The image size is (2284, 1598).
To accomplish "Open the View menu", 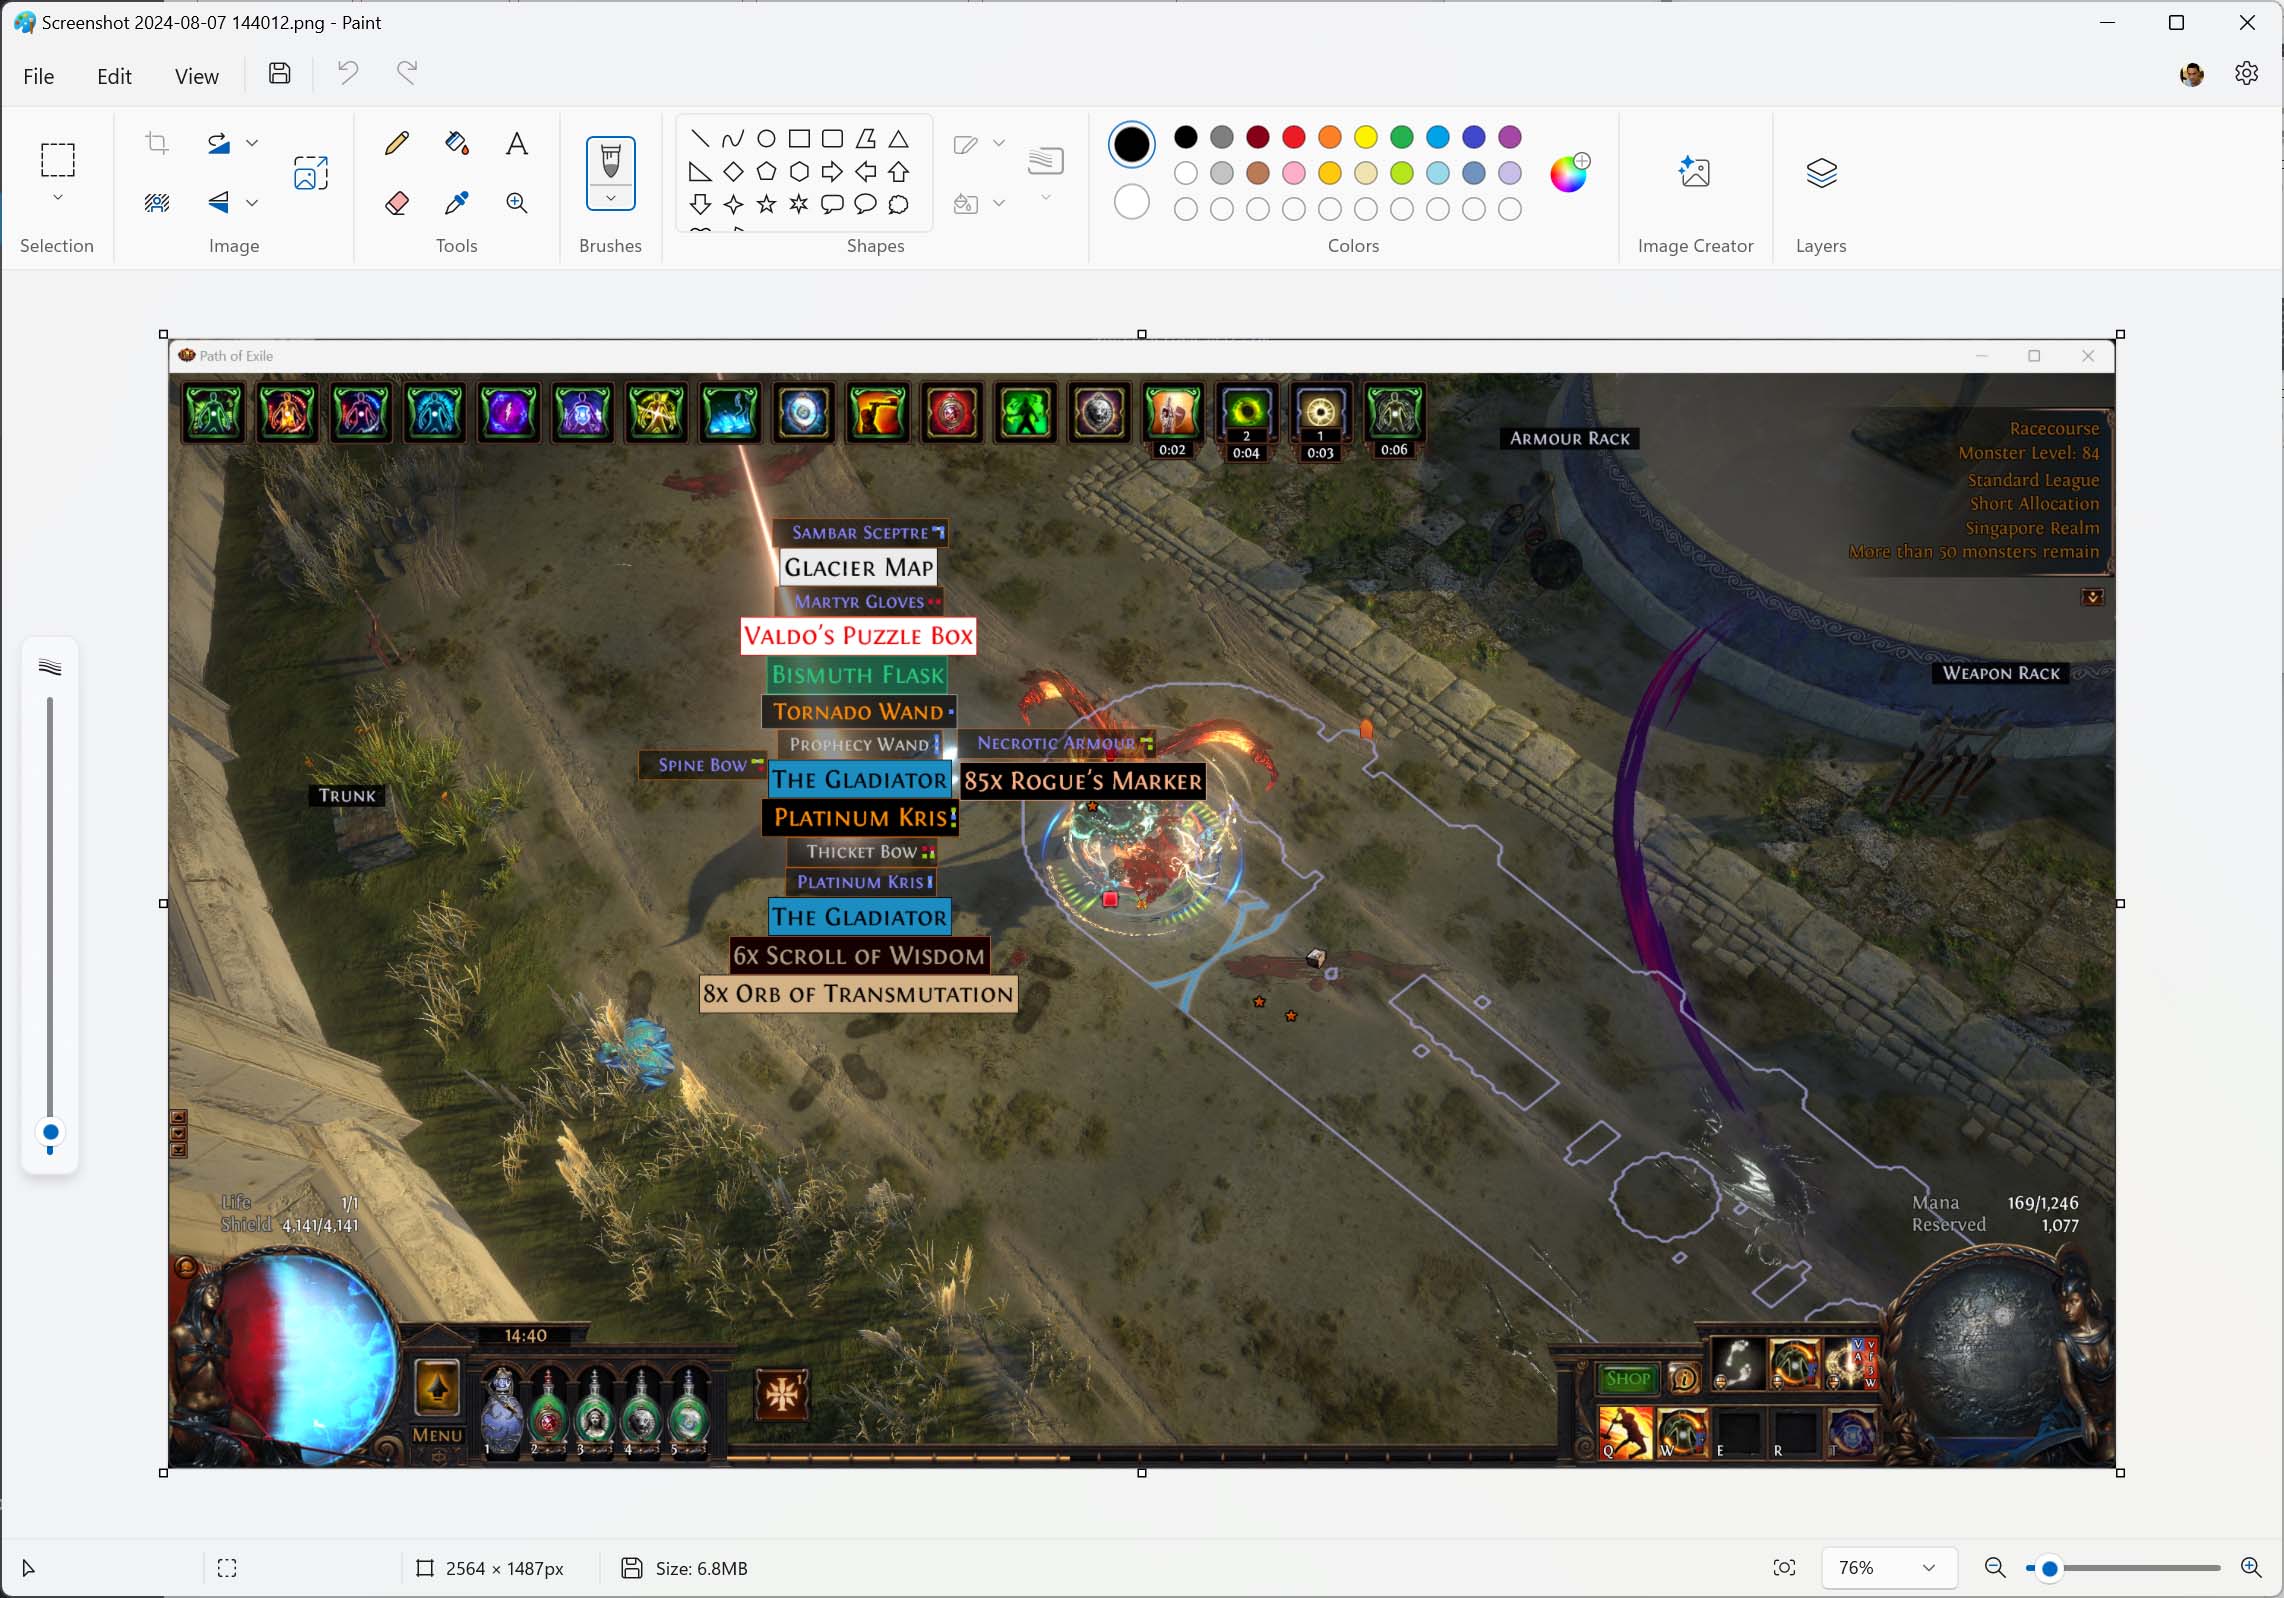I will click(x=196, y=76).
